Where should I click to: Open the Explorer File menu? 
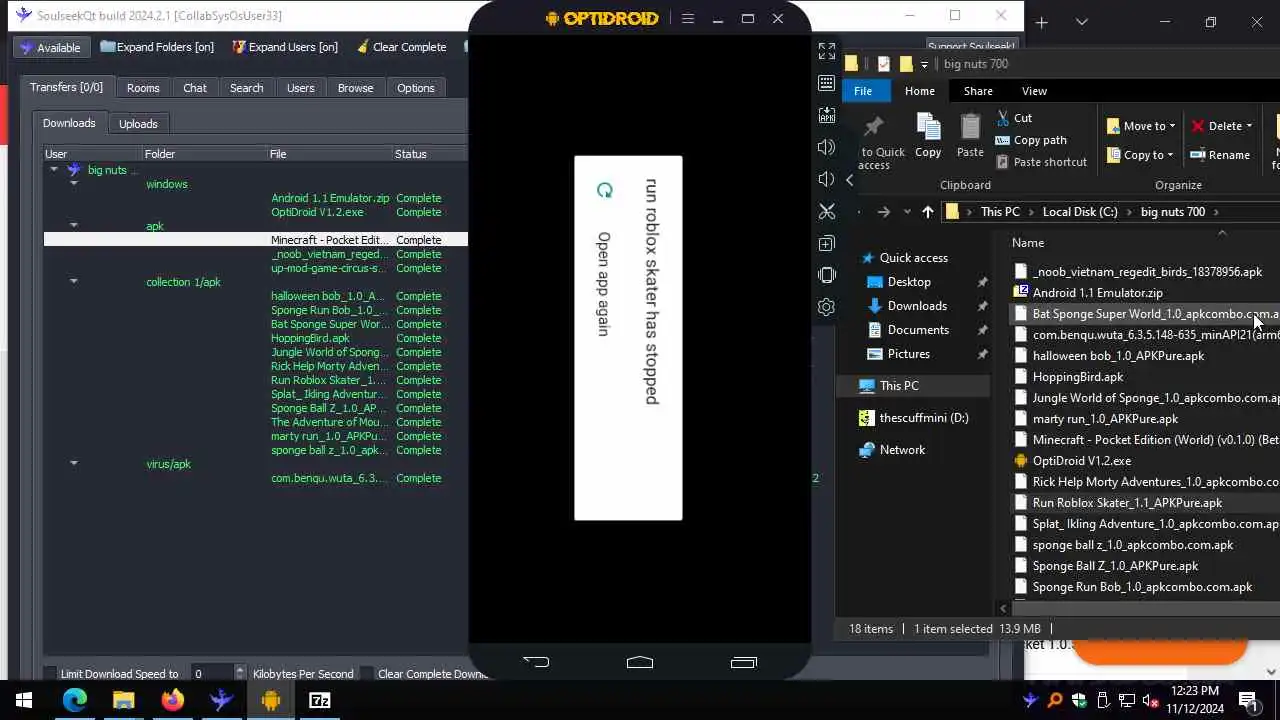click(x=863, y=91)
